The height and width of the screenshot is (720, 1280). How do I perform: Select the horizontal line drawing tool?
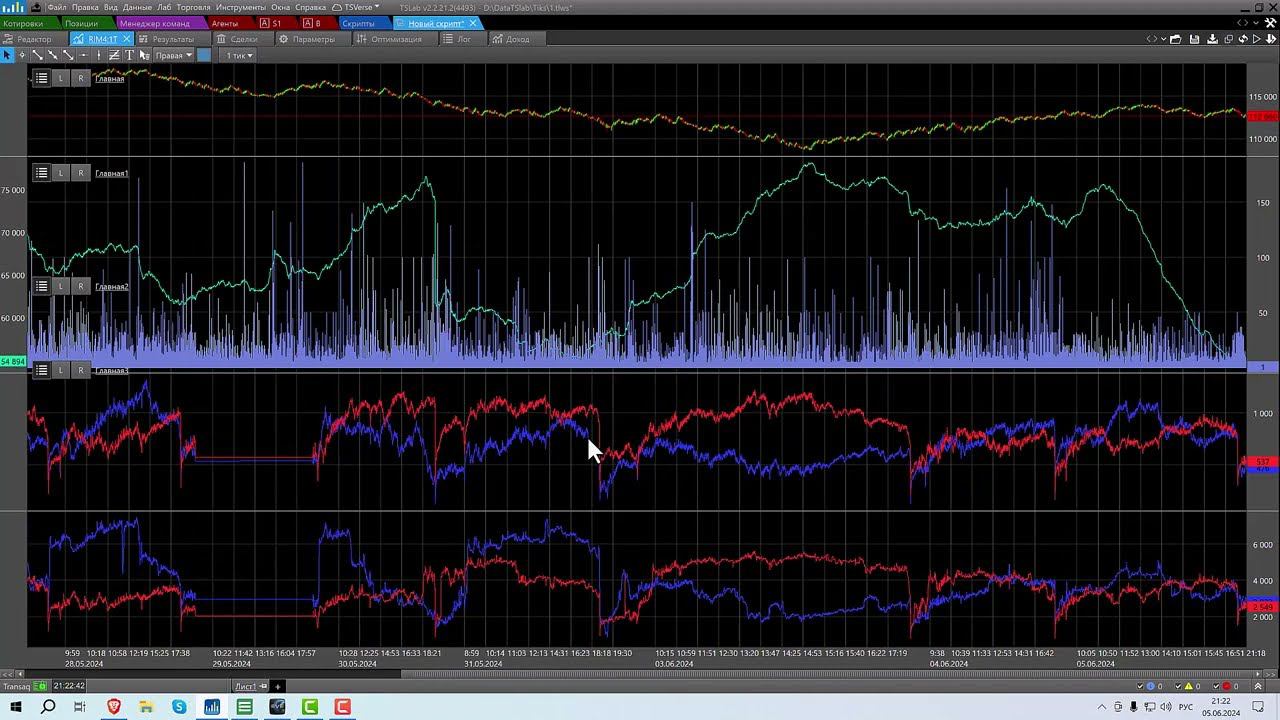[83, 55]
